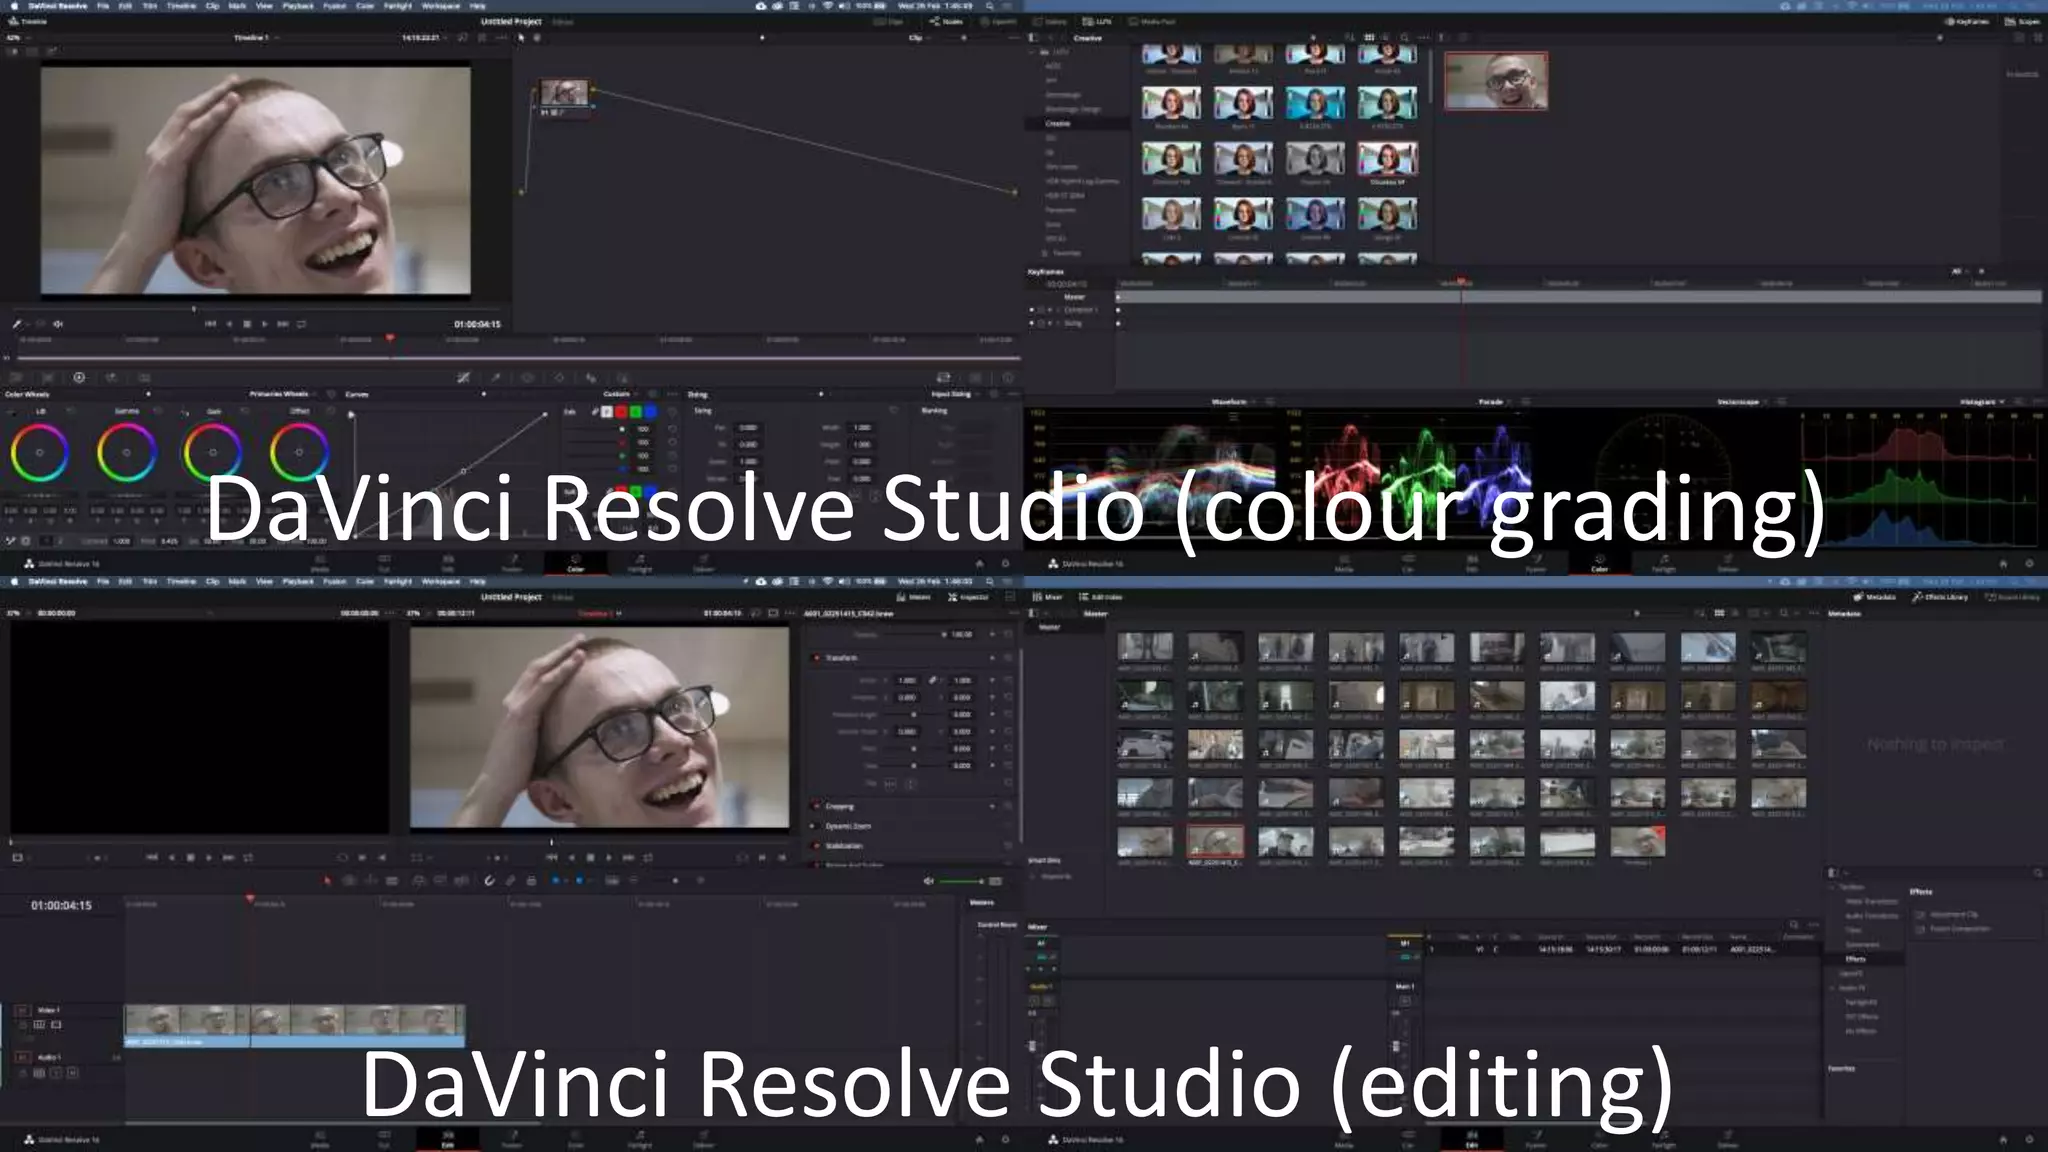Play the clip in the colour page viewer
Viewport: 2048px width, 1152px height.
point(265,324)
